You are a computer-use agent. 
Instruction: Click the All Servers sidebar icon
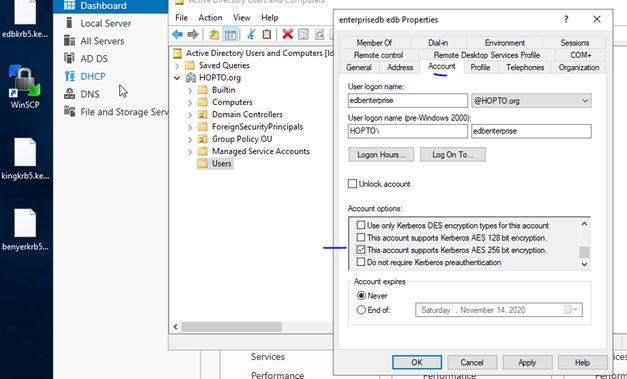(x=70, y=41)
